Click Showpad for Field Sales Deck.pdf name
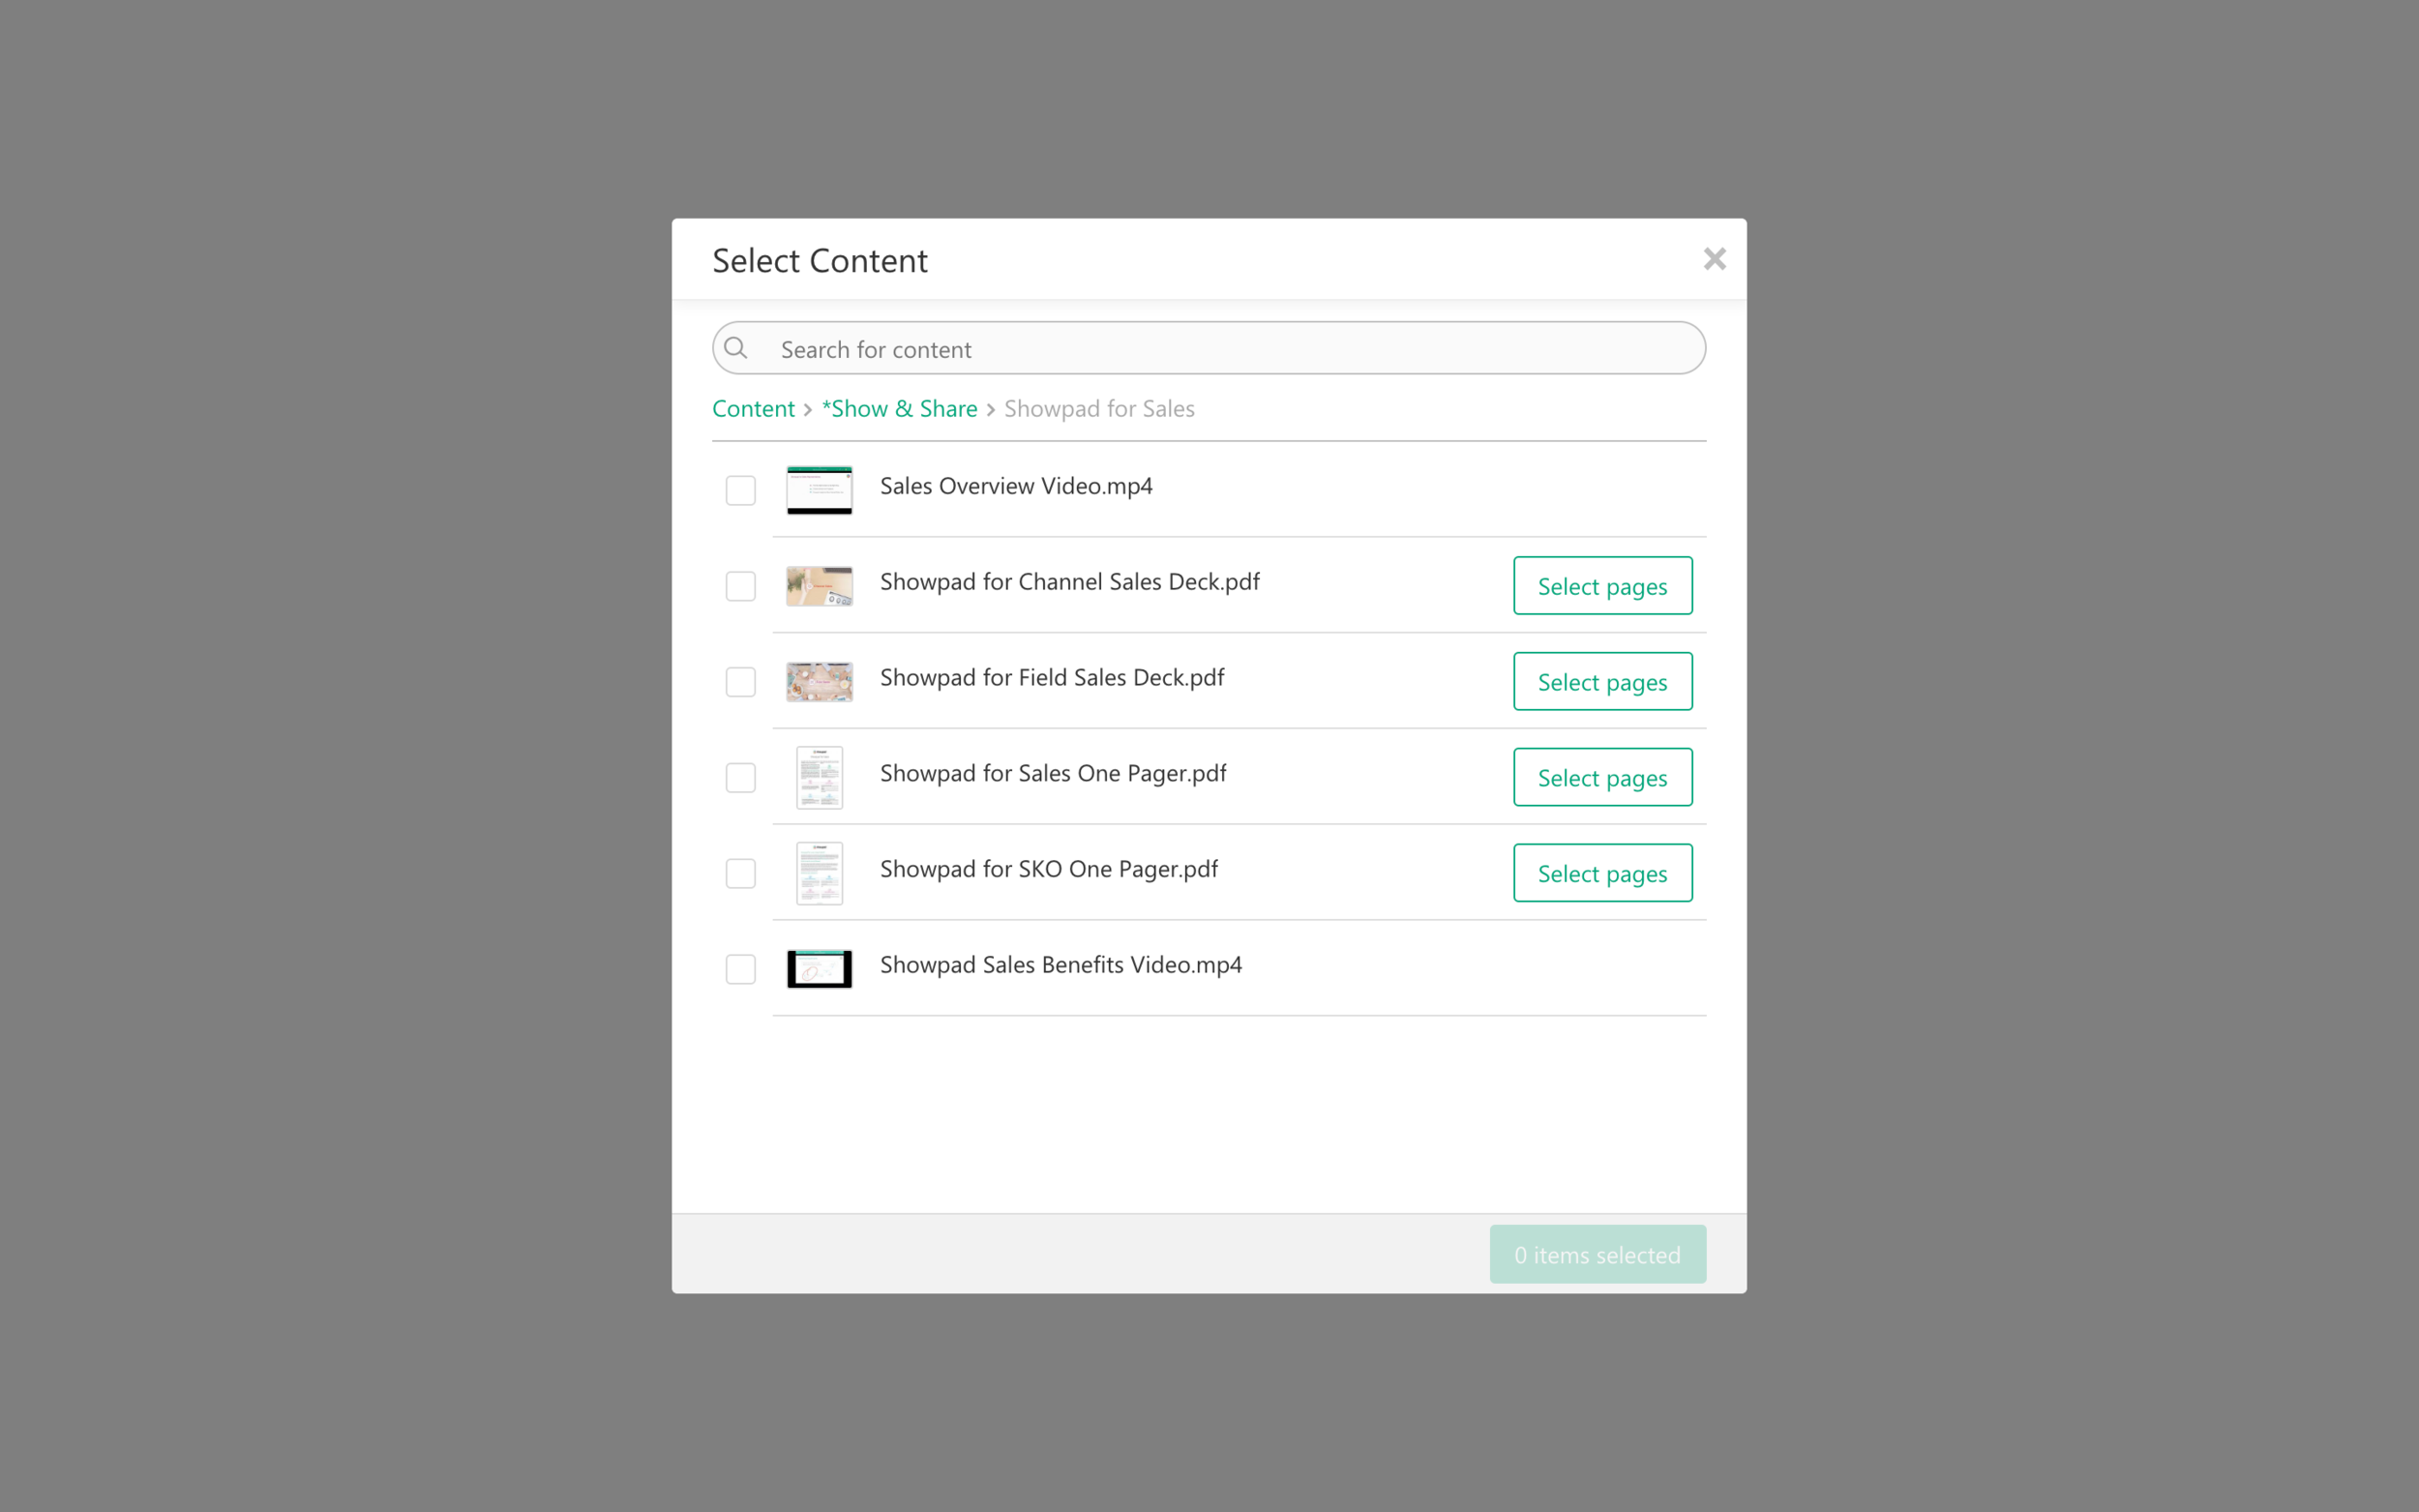2419x1512 pixels. tap(1051, 678)
